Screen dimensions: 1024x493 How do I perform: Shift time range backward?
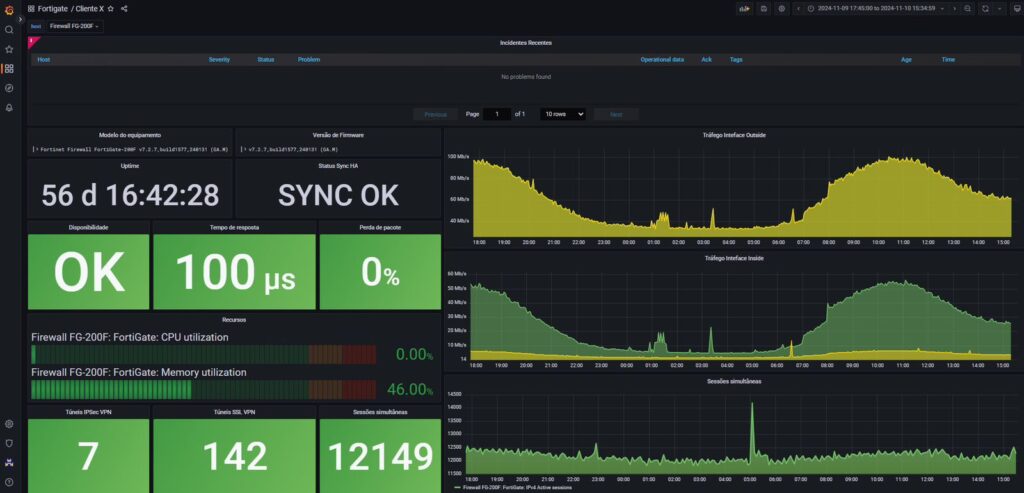799,8
